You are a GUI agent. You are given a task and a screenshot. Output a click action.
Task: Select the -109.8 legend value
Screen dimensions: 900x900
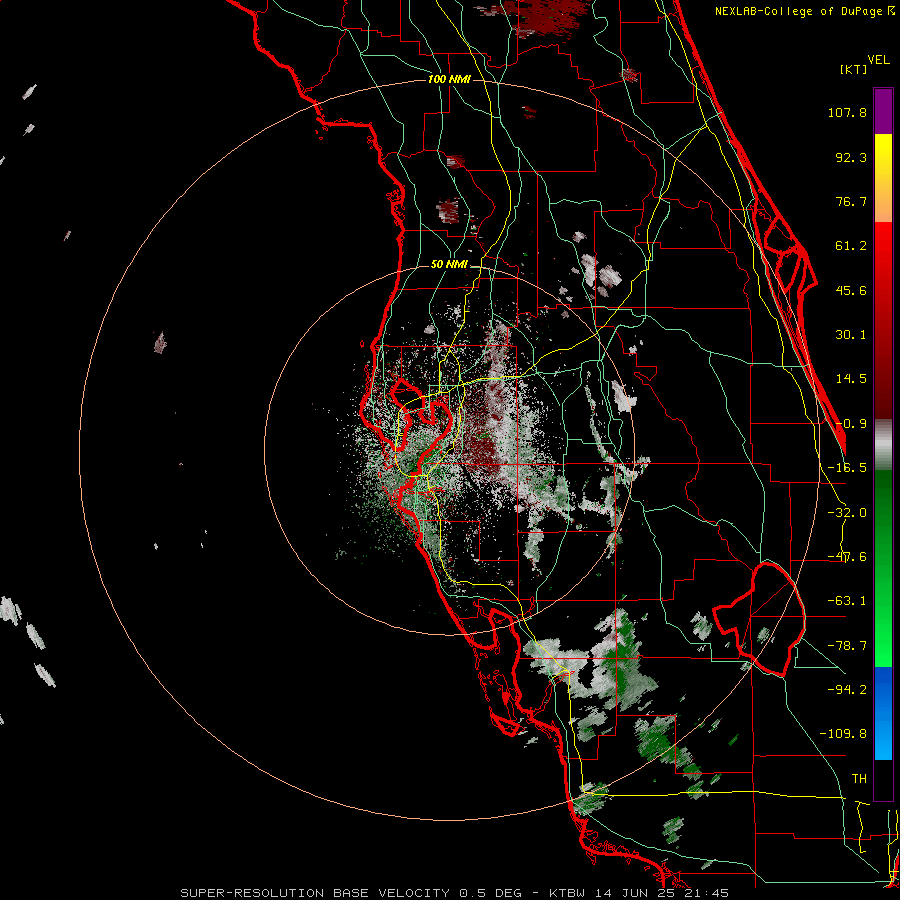click(843, 734)
